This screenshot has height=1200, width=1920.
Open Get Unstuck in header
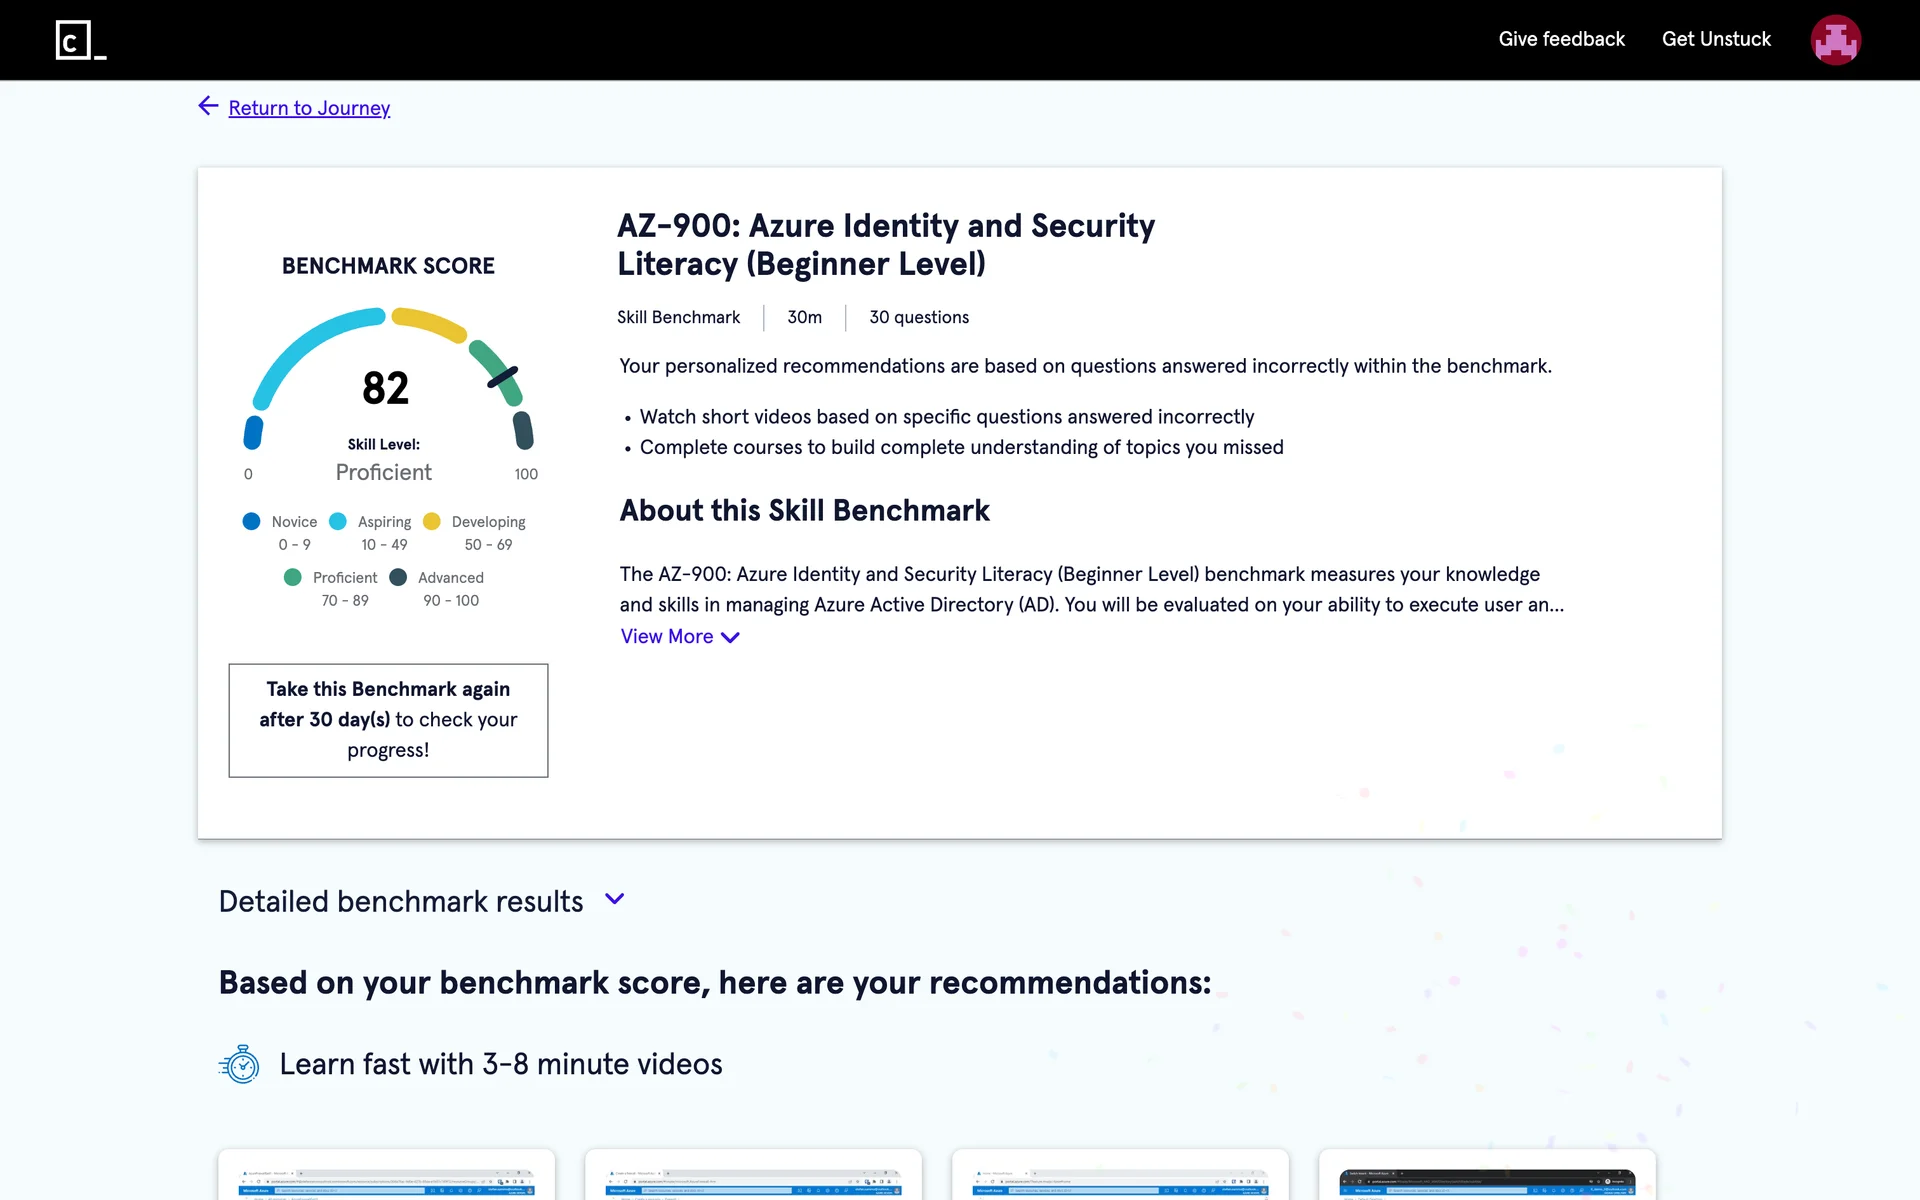[1716, 39]
